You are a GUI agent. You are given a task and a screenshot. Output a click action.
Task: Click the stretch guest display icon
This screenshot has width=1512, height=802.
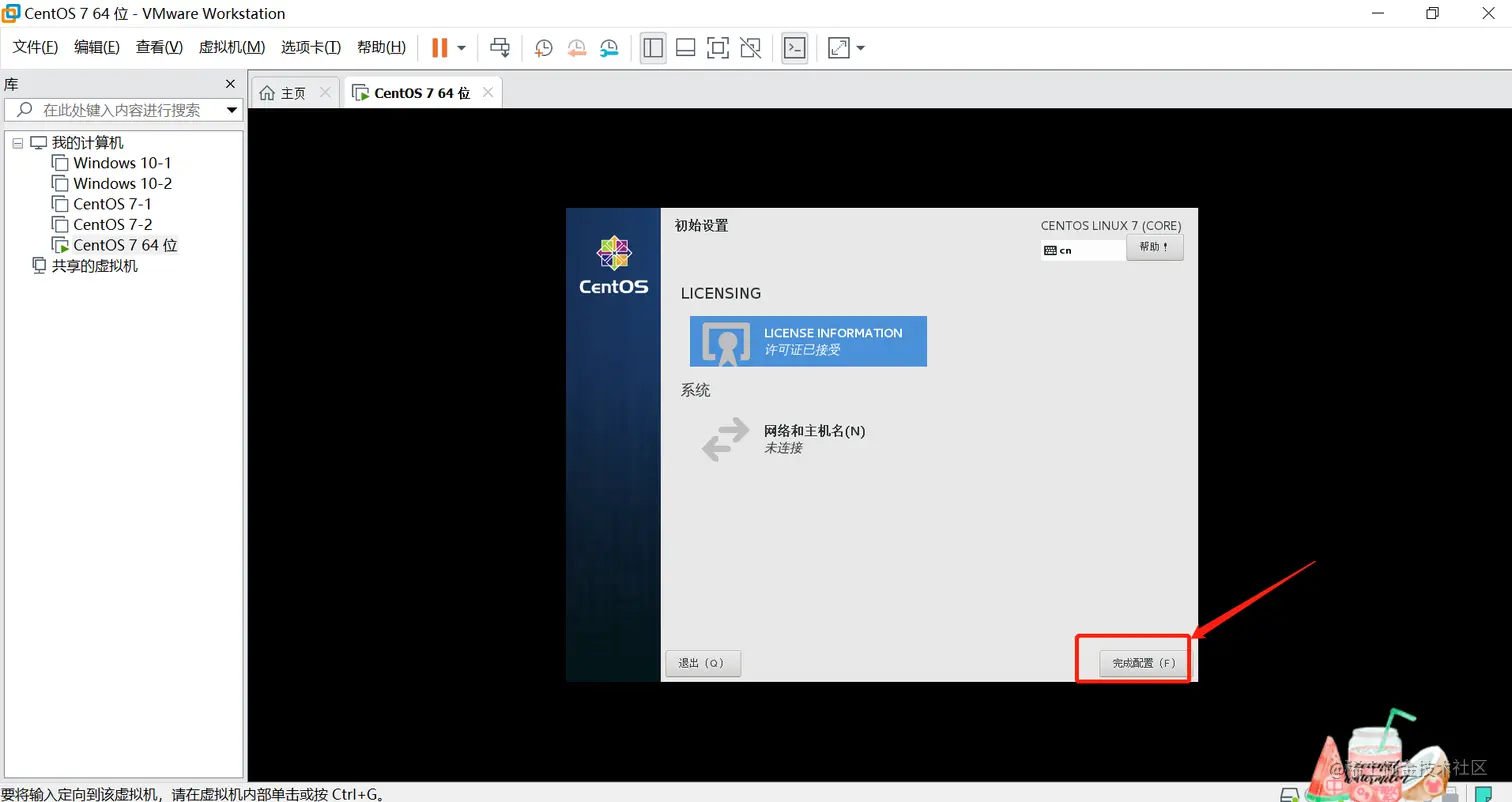tap(839, 47)
